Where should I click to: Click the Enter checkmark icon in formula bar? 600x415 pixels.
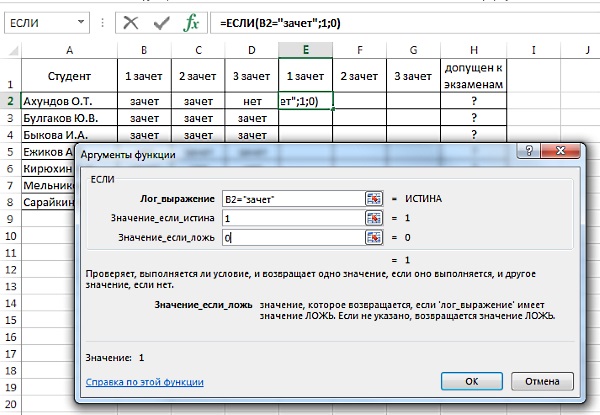click(x=160, y=22)
